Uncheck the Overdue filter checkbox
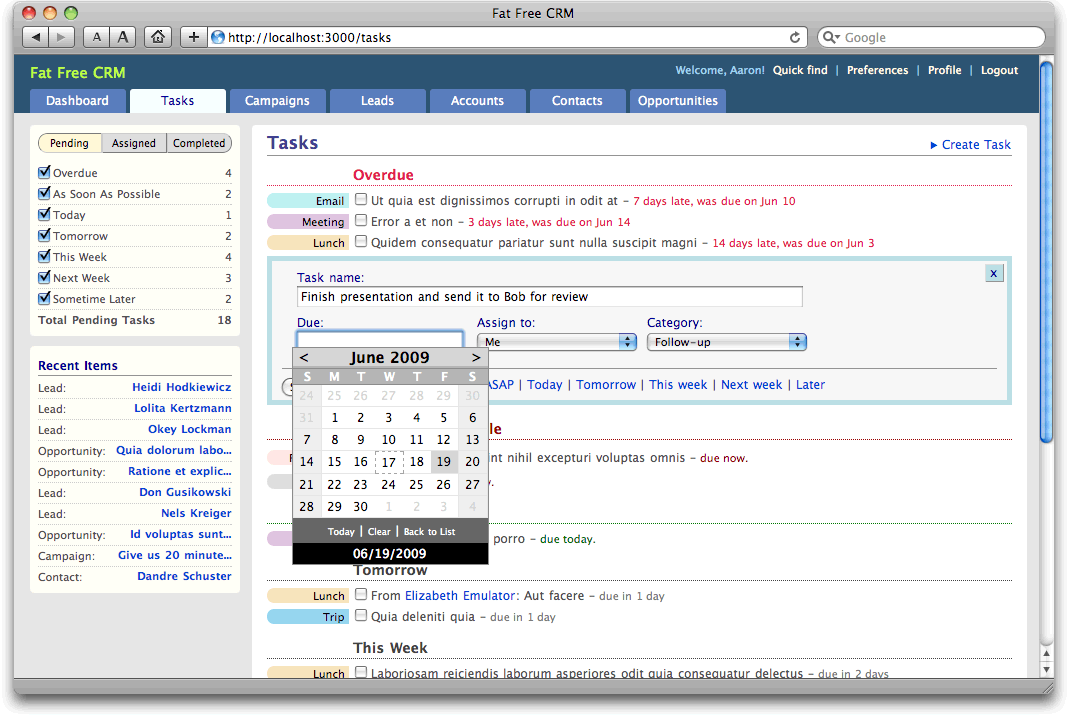The image size is (1068, 717). [x=44, y=173]
